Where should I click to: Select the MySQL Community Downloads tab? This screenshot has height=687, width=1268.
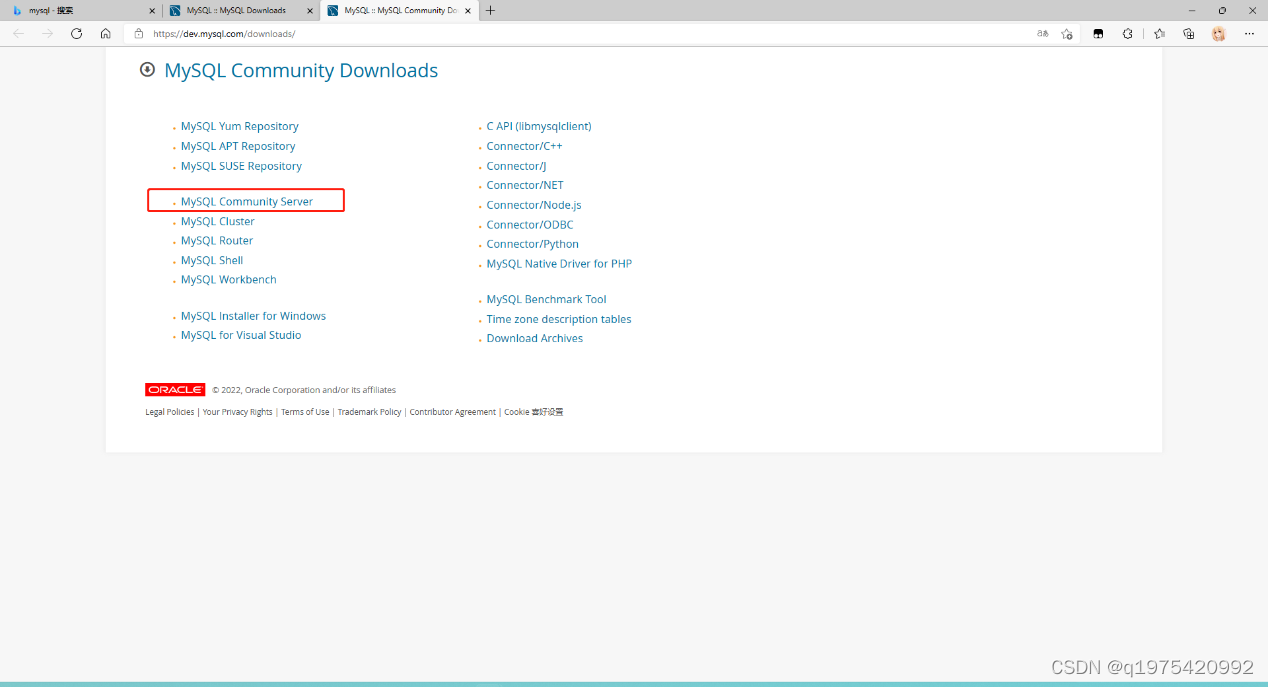tap(401, 10)
